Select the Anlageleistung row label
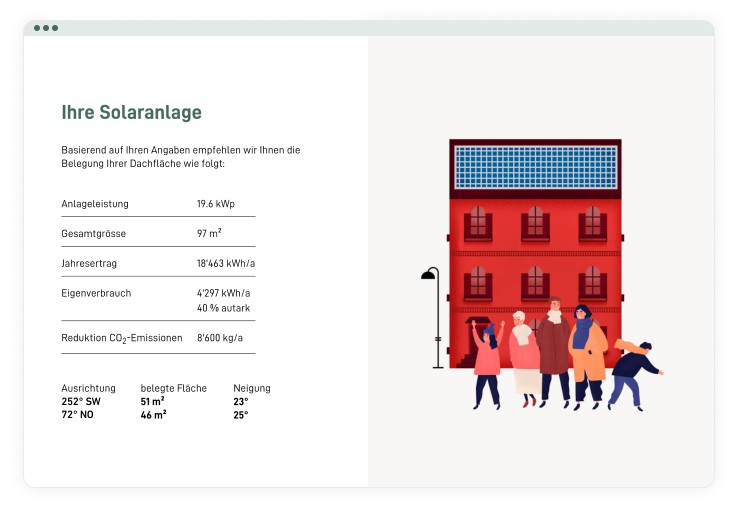Viewport: 738px width, 508px height. point(95,204)
